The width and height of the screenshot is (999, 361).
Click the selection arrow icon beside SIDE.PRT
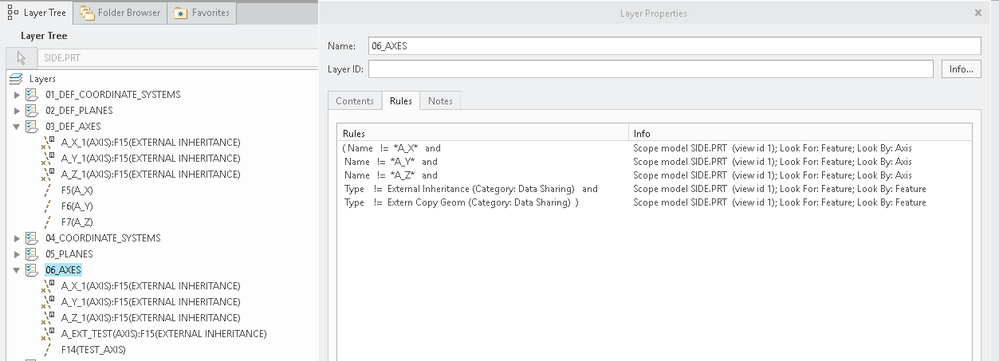[21, 58]
